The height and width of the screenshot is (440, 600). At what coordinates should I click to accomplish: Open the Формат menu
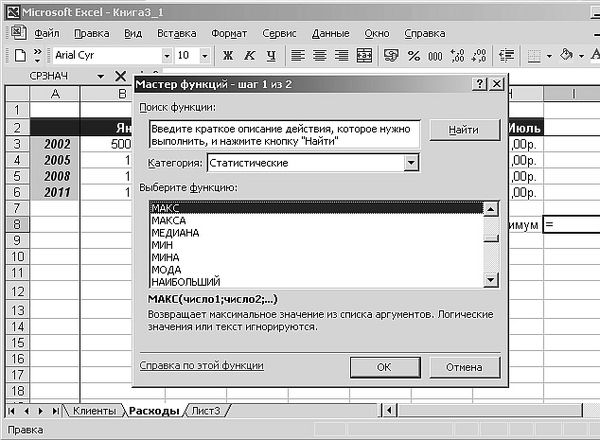pos(229,33)
